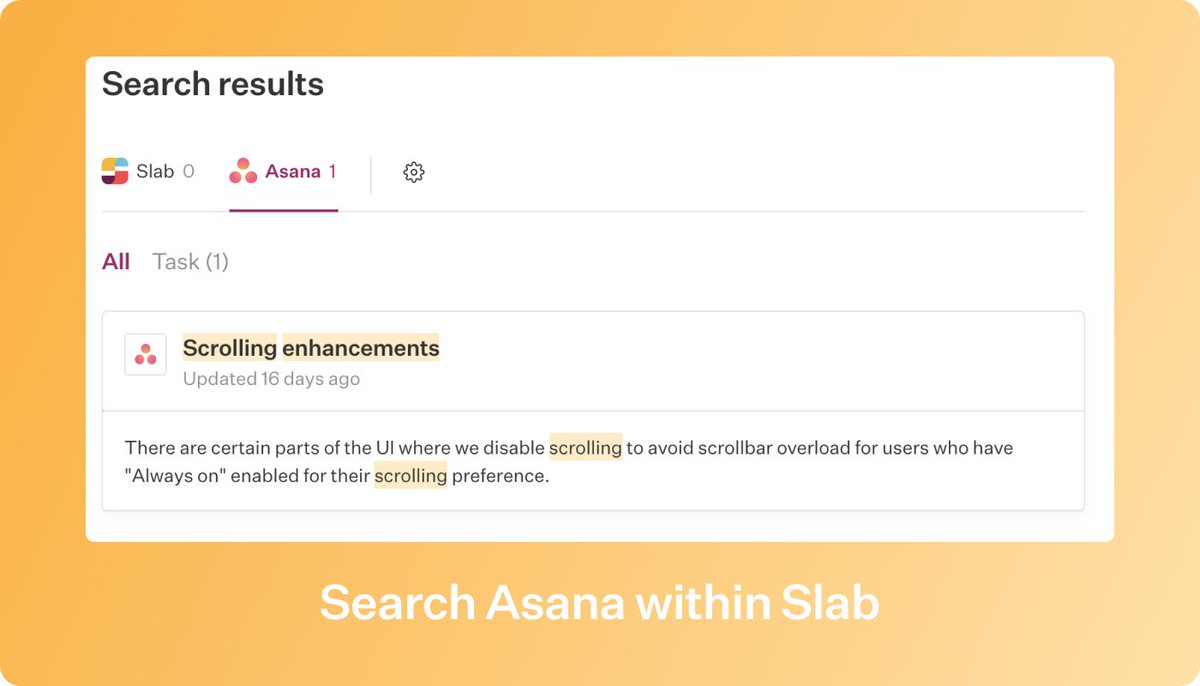1200x686 pixels.
Task: Click the Search Asana within Slab caption
Action: (599, 603)
